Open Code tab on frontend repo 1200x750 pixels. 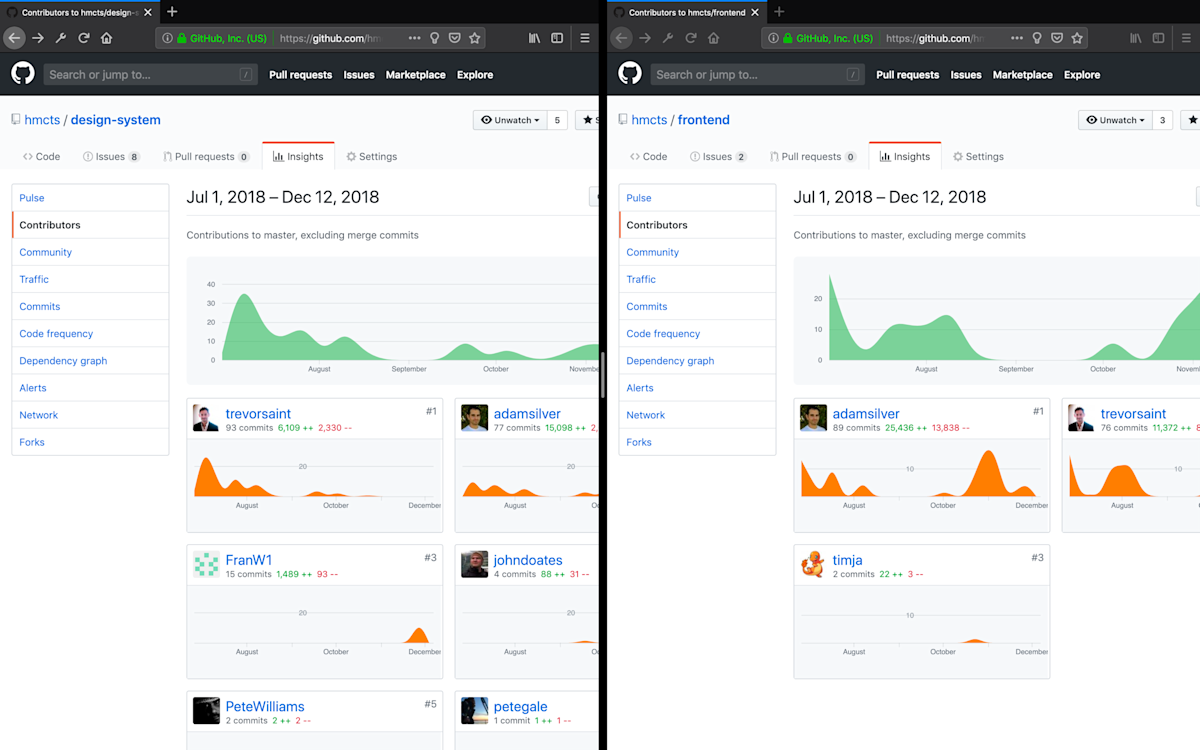(x=649, y=157)
